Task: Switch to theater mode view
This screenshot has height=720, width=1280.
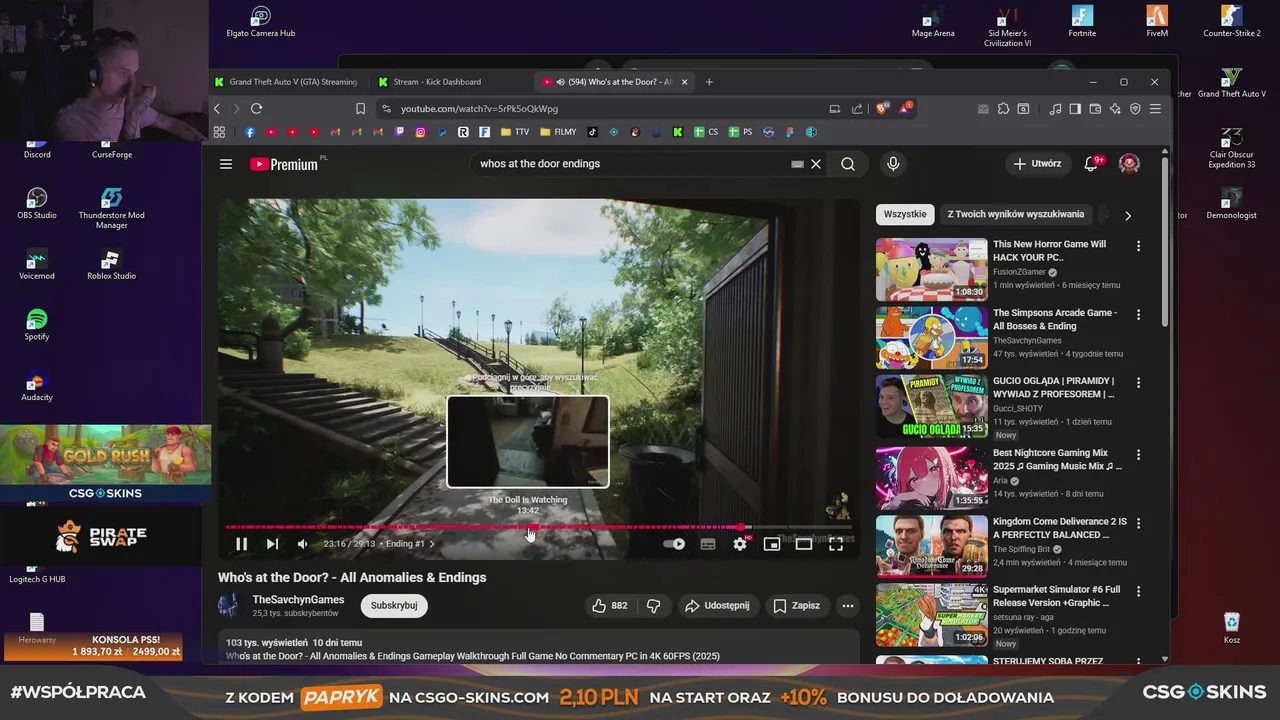Action: point(804,544)
